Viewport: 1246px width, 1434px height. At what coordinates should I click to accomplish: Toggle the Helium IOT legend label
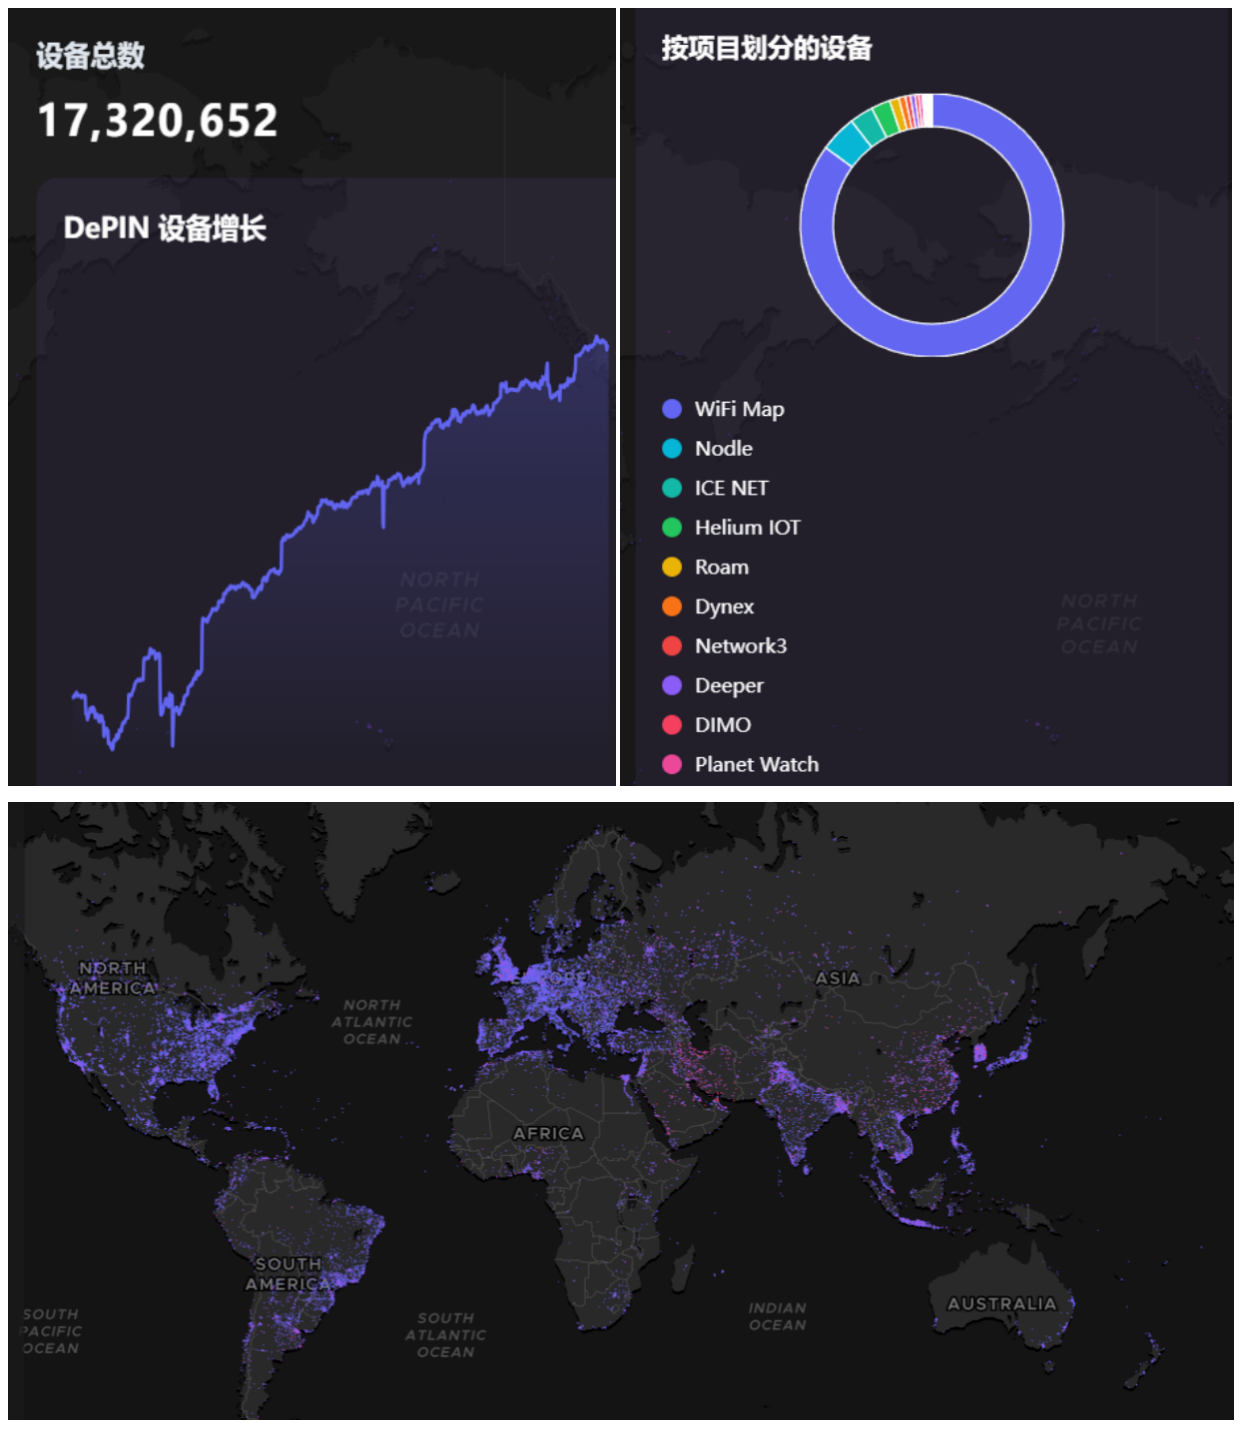click(x=747, y=528)
